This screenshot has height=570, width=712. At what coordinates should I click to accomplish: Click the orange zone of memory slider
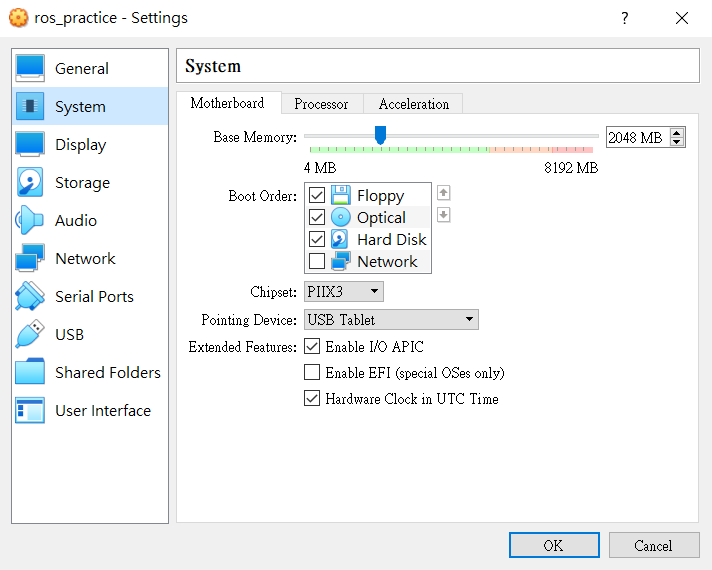point(521,149)
